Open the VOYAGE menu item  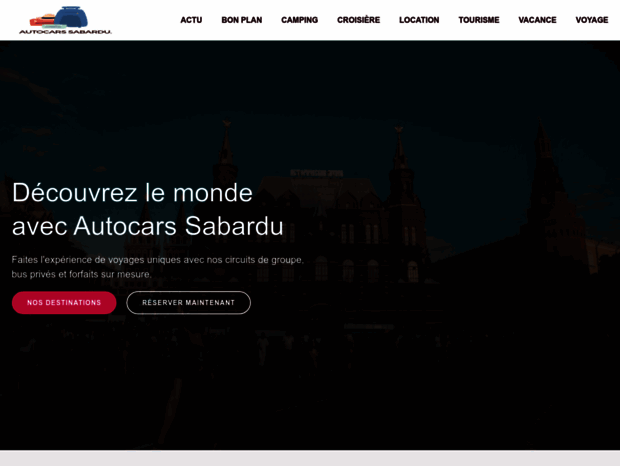click(x=592, y=20)
